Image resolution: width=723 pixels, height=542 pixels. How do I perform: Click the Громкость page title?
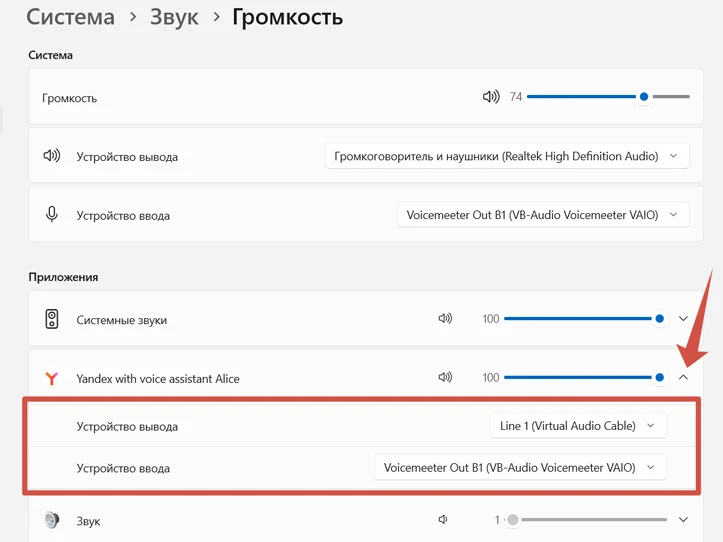tap(288, 18)
